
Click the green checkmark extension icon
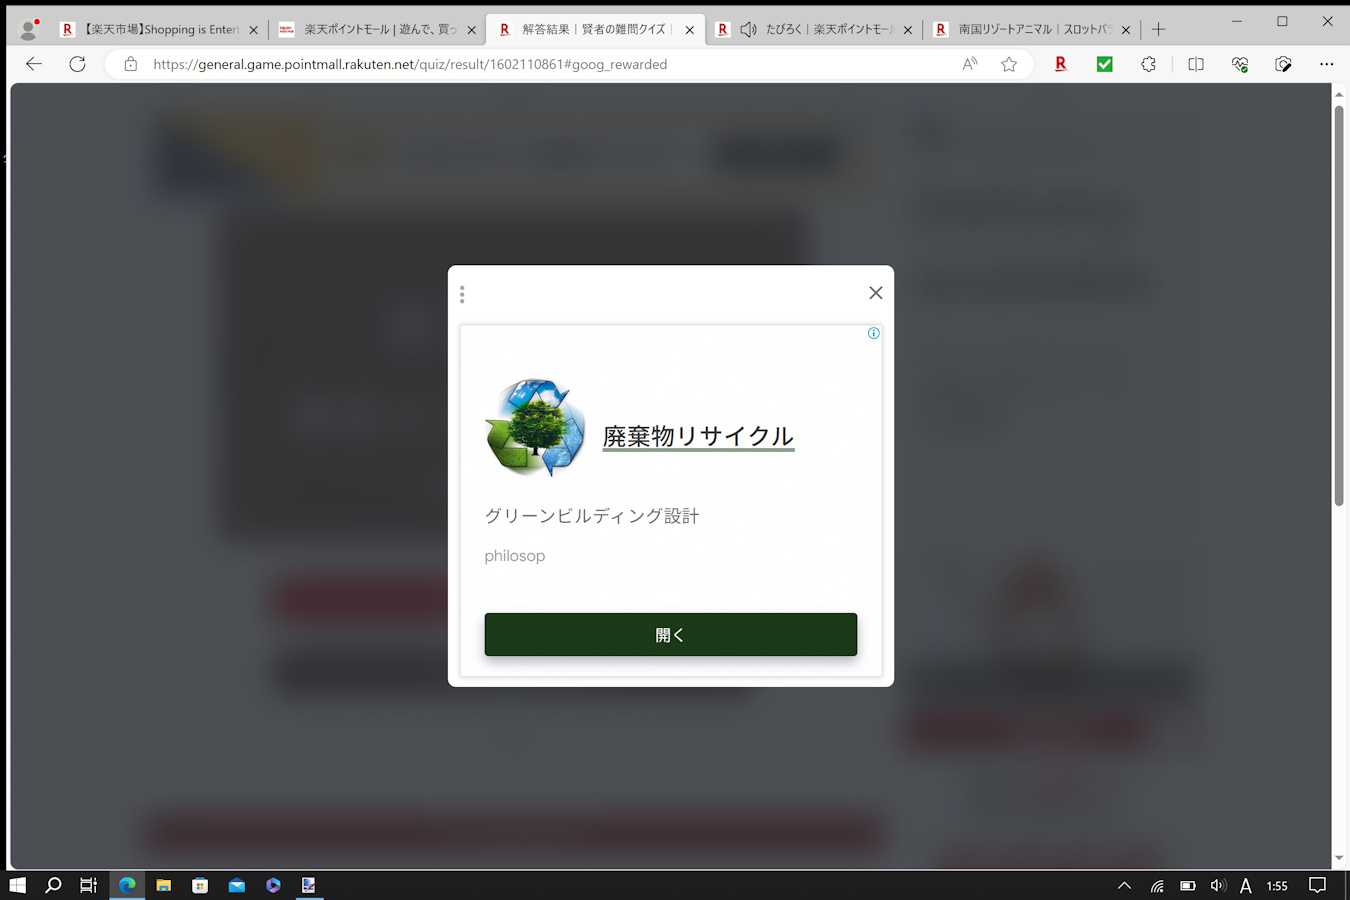click(1105, 64)
